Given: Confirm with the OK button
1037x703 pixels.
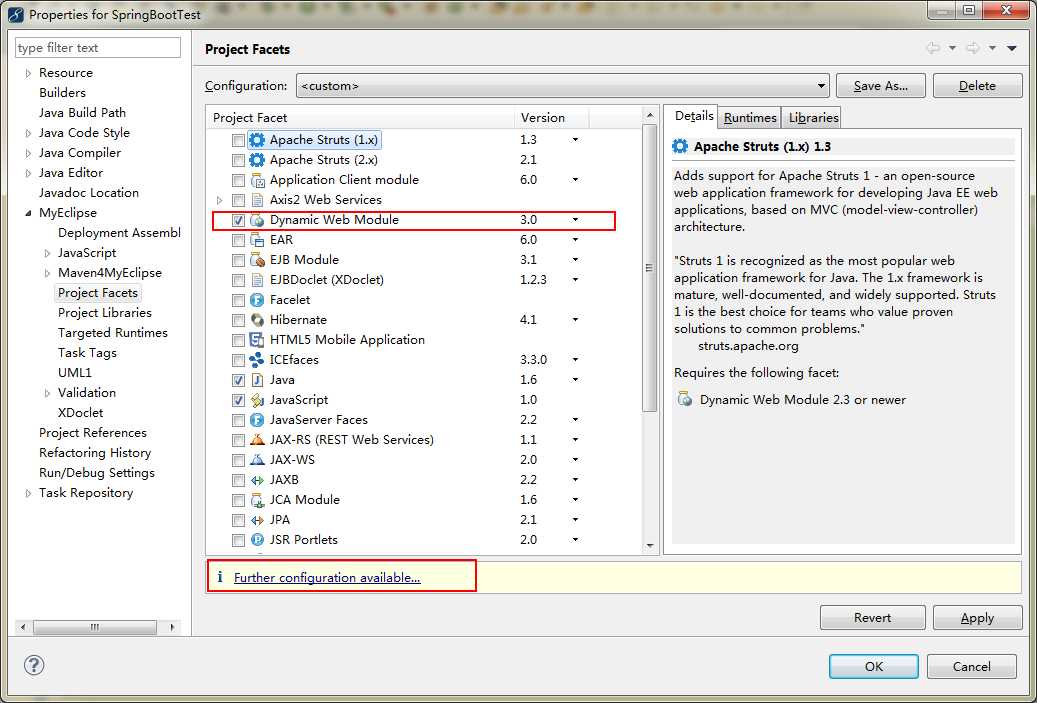Looking at the screenshot, I should click(873, 666).
